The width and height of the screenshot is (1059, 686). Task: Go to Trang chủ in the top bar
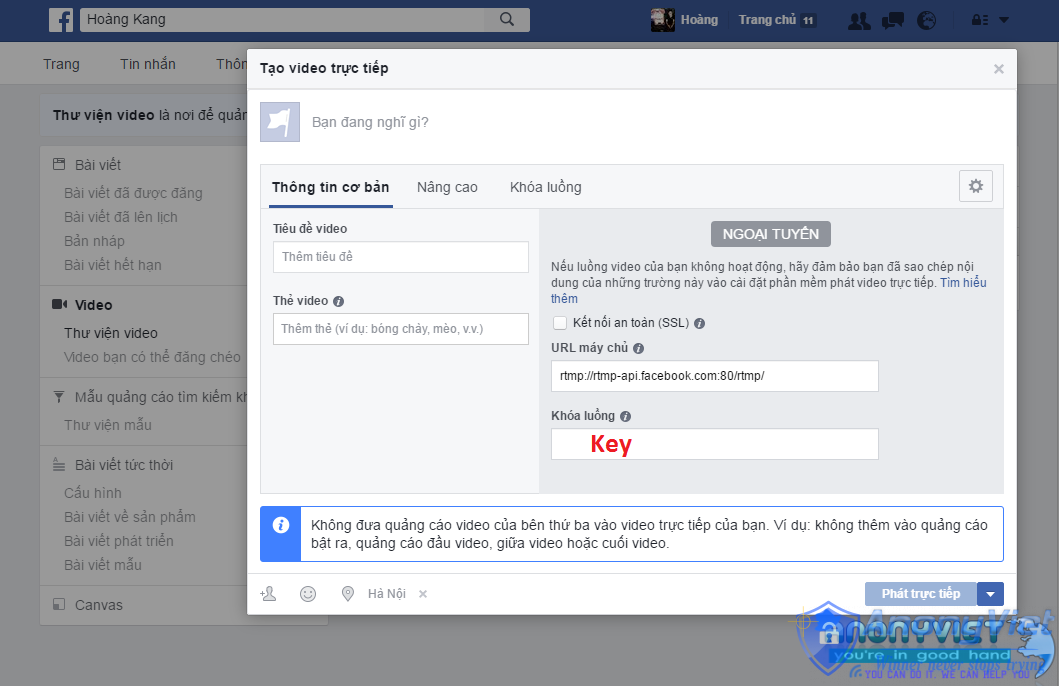coord(767,20)
